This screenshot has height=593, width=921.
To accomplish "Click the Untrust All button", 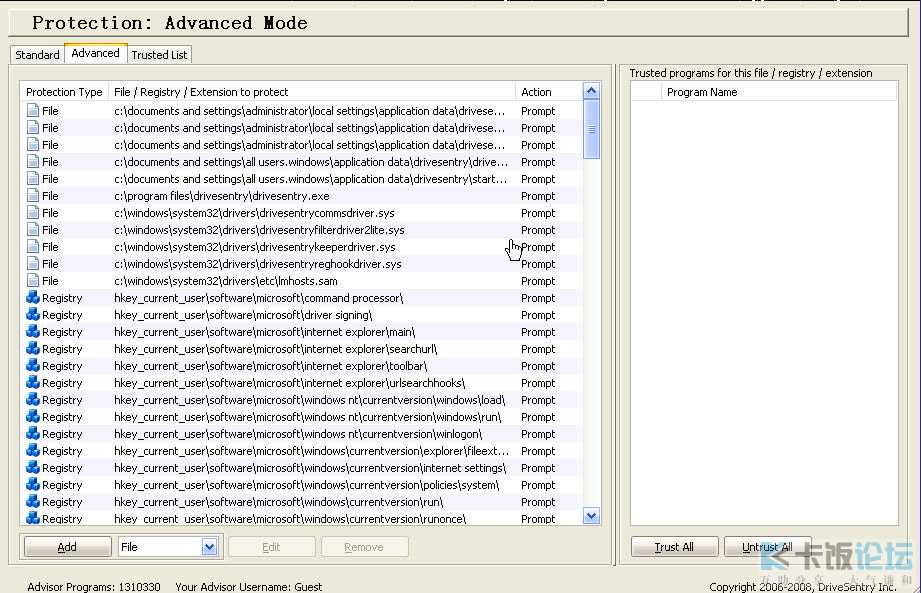I will (x=767, y=547).
